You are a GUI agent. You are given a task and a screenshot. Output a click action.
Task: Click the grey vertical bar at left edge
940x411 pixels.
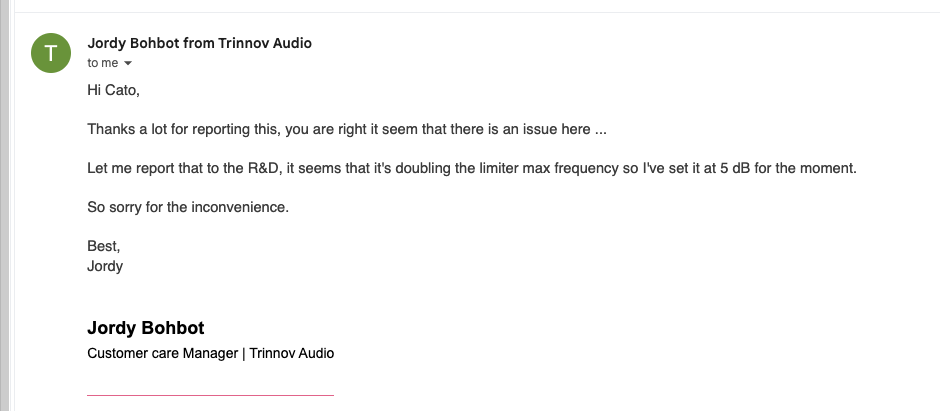pyautogui.click(x=5, y=200)
